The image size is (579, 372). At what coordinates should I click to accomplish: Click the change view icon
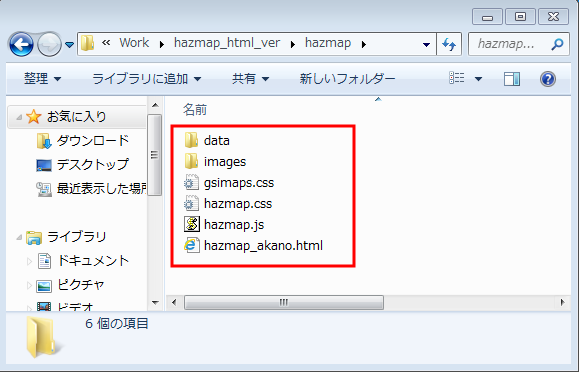[x=457, y=78]
